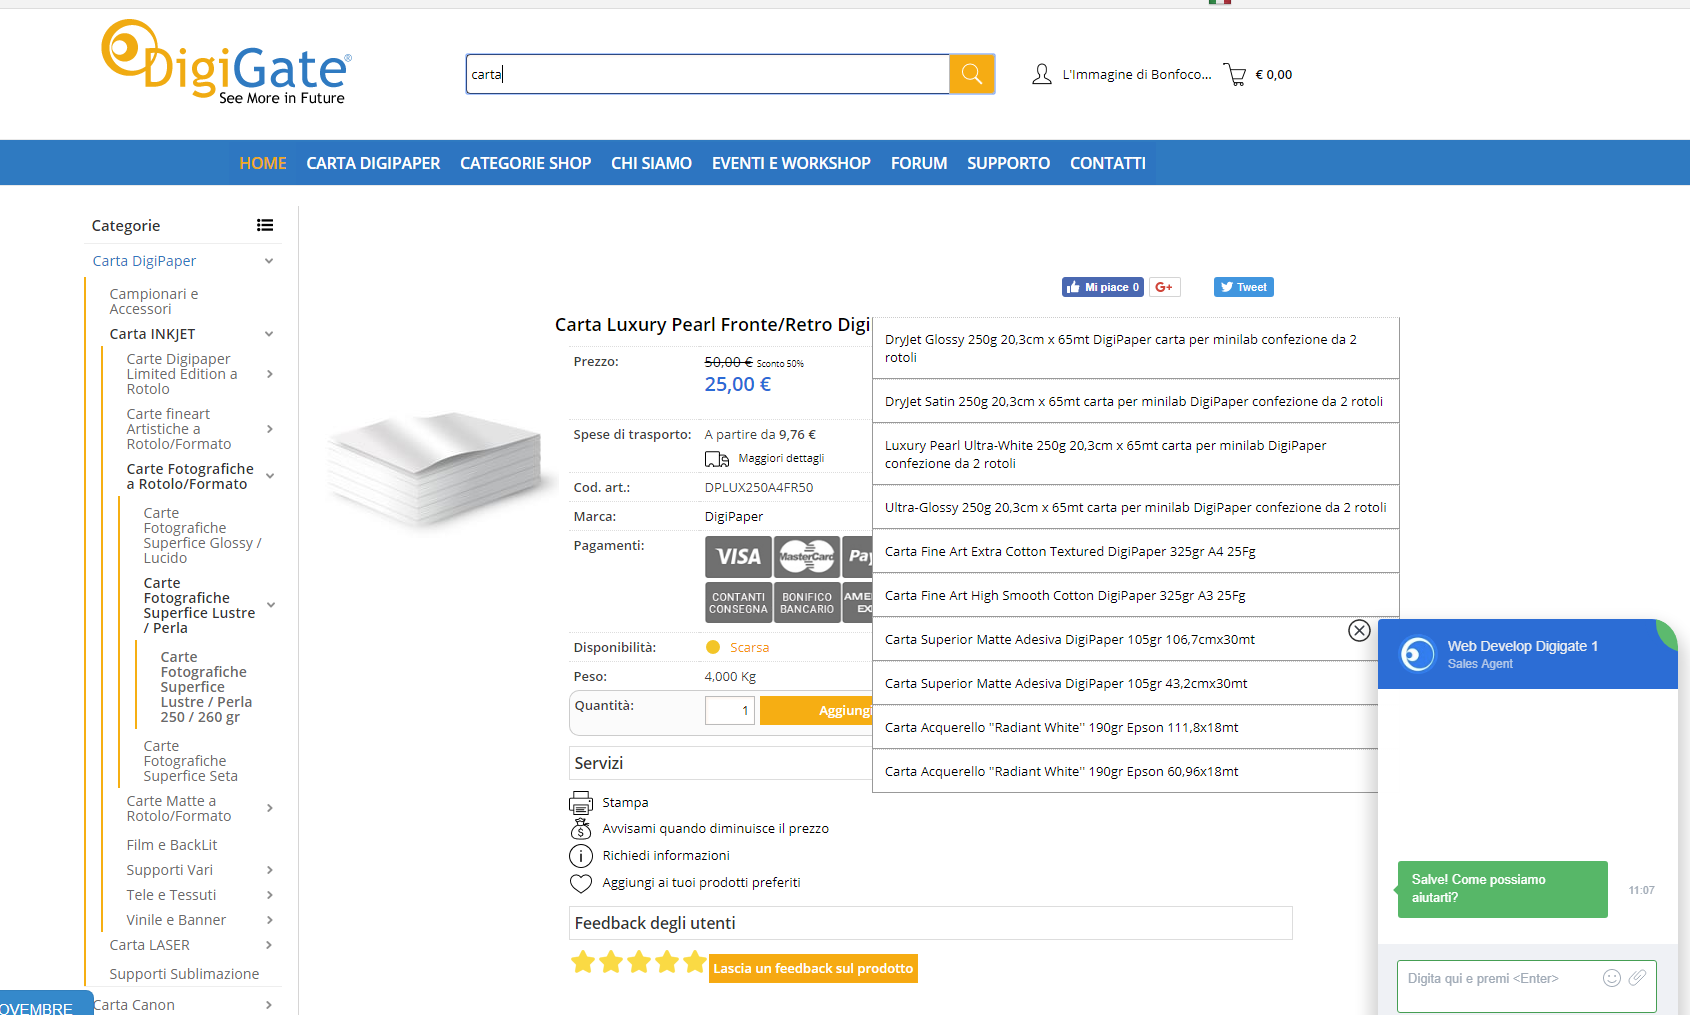The height and width of the screenshot is (1015, 1690).
Task: Collapse Carte Fotografiche a Rotolo/Formato chevron
Action: [x=270, y=476]
